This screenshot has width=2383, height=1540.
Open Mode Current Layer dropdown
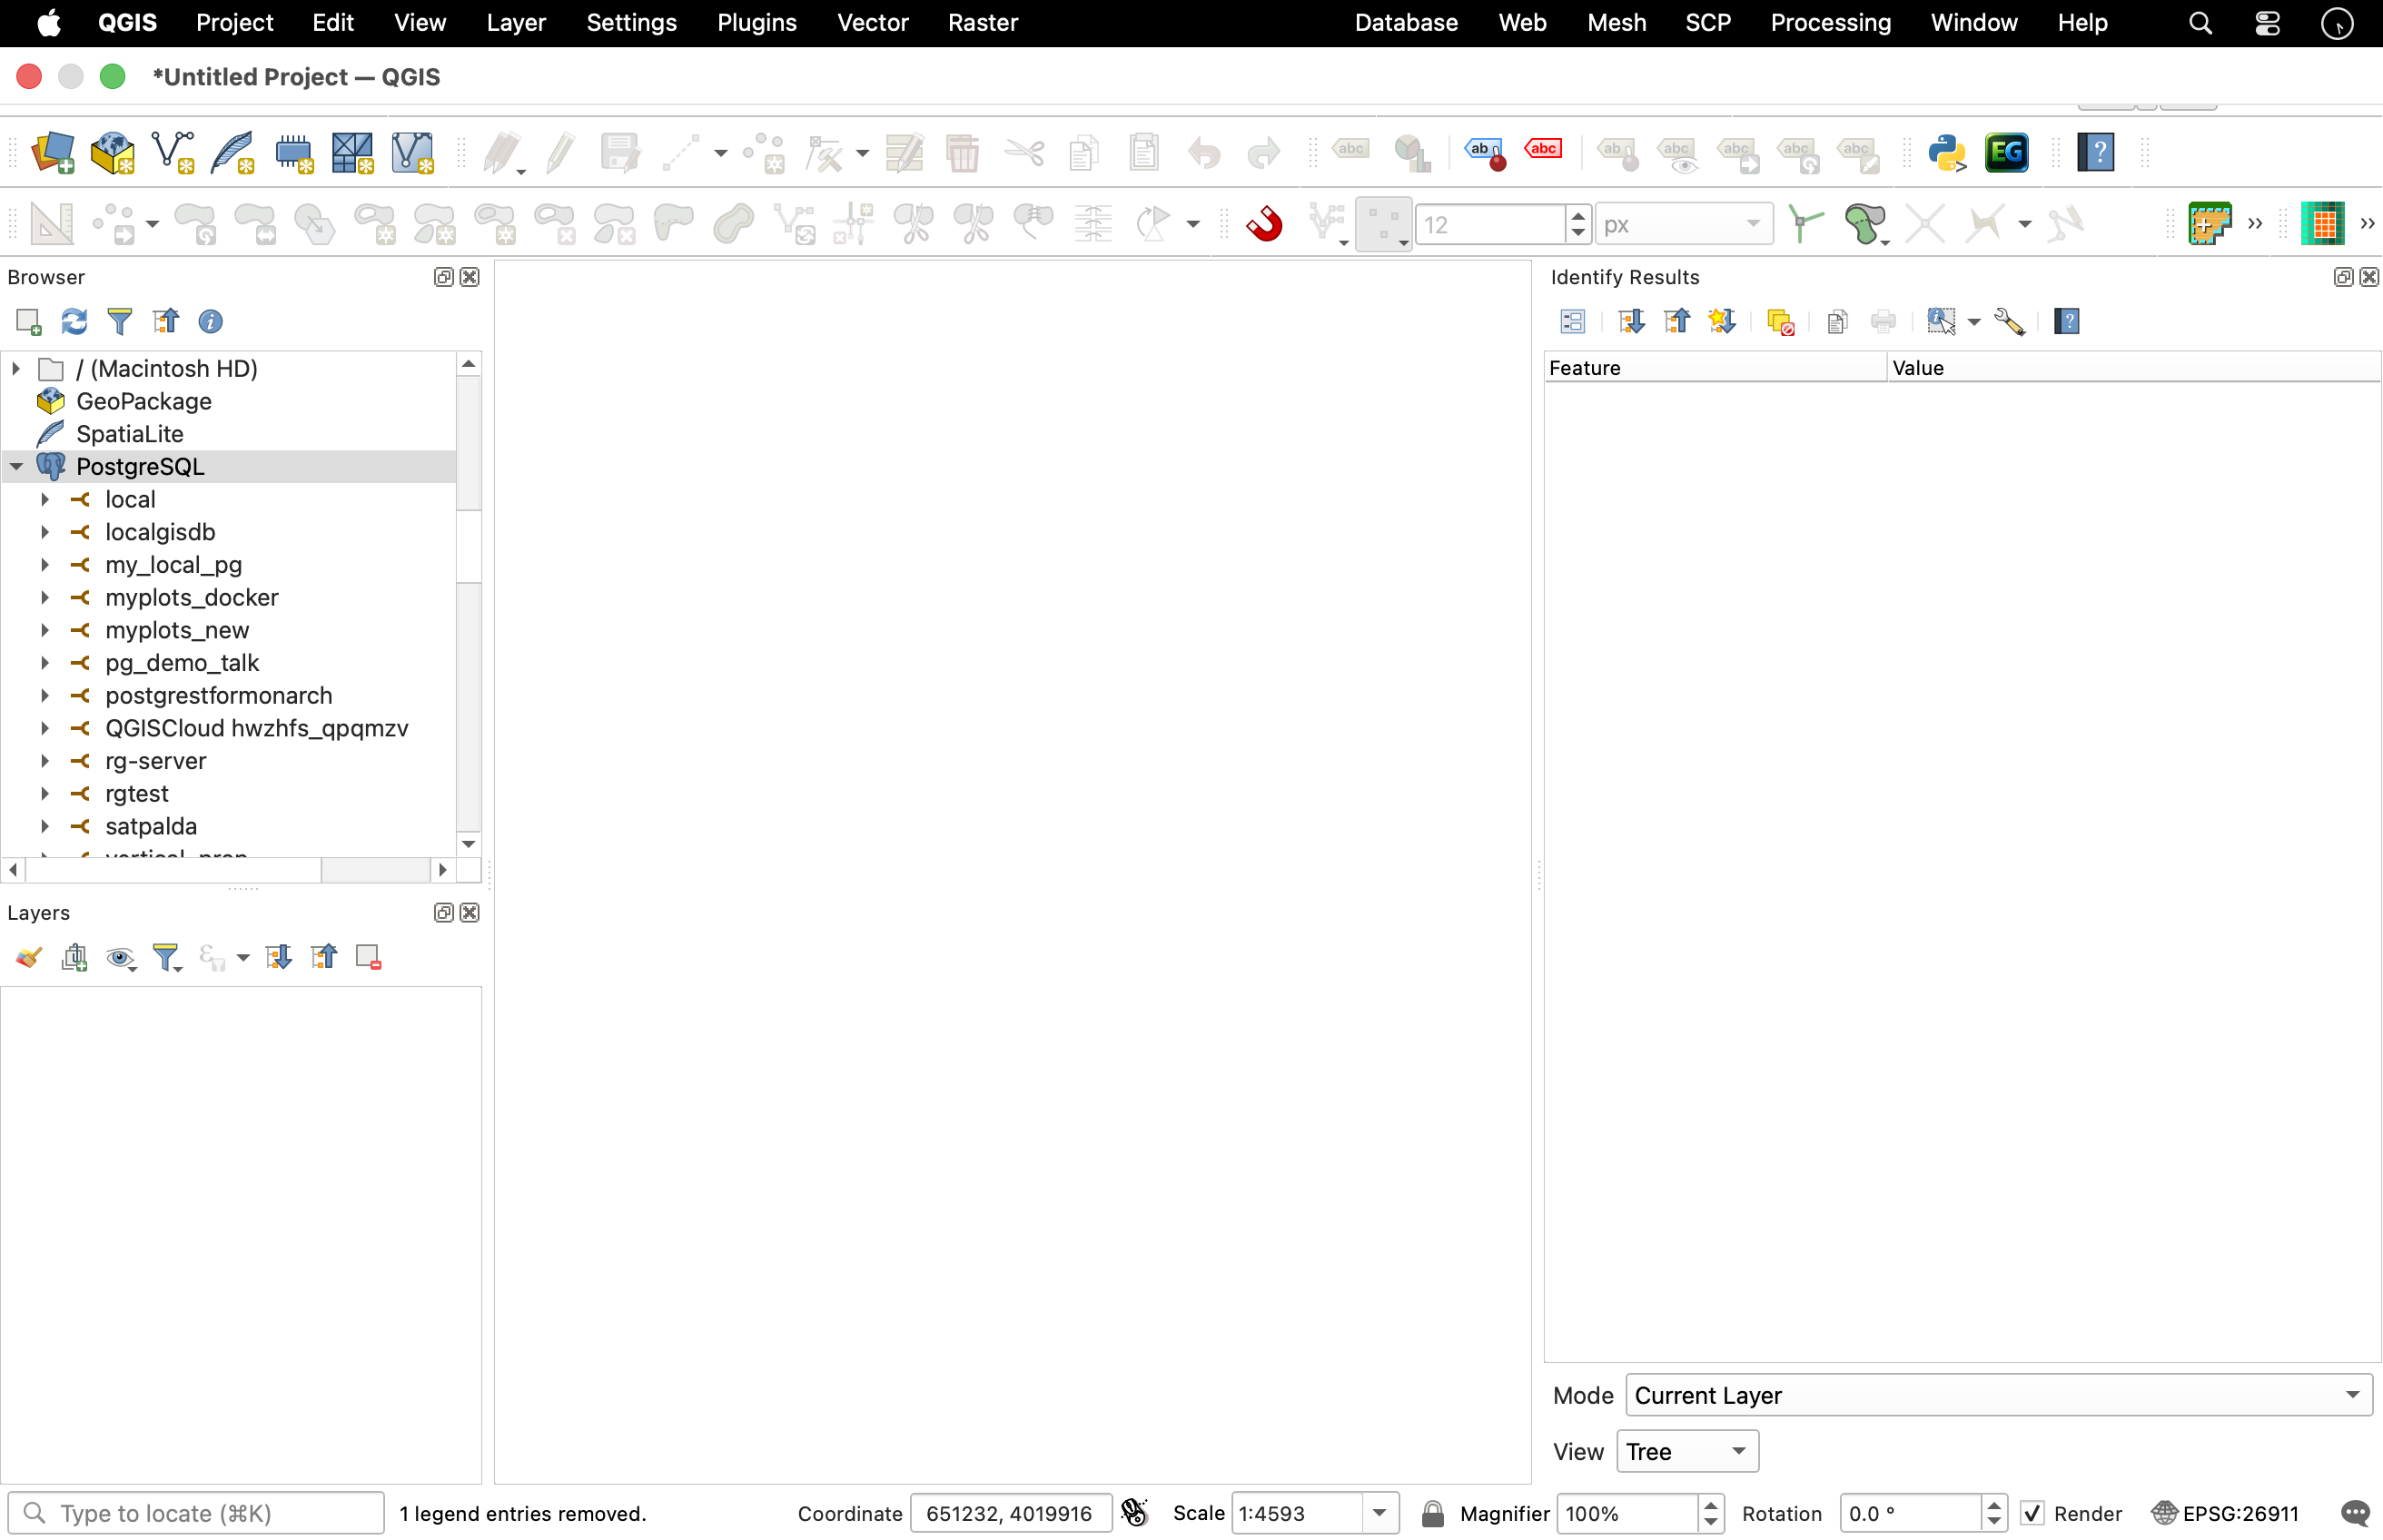tap(1998, 1394)
